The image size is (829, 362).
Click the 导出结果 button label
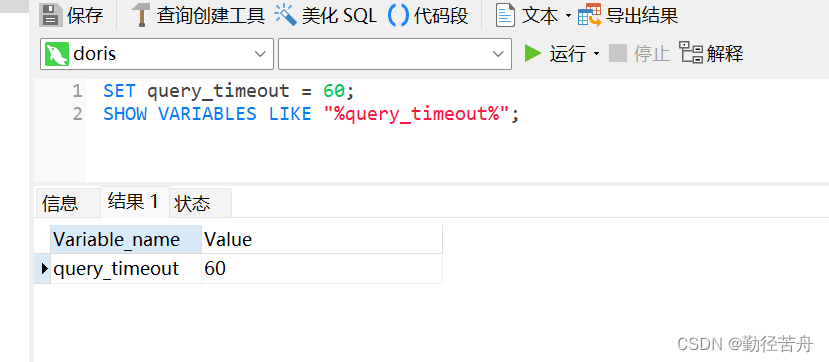(x=642, y=15)
